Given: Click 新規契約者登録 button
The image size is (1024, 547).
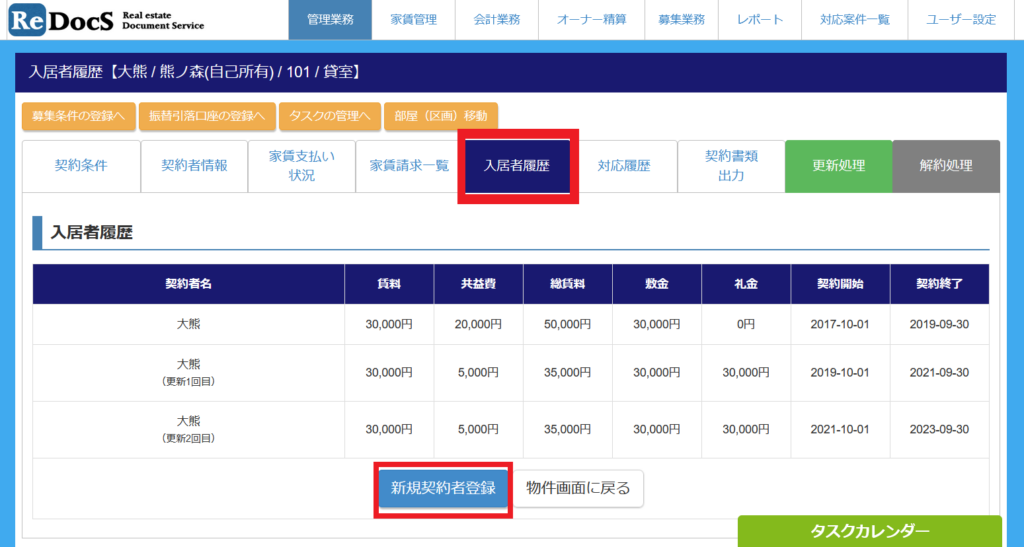Looking at the screenshot, I should pyautogui.click(x=443, y=488).
